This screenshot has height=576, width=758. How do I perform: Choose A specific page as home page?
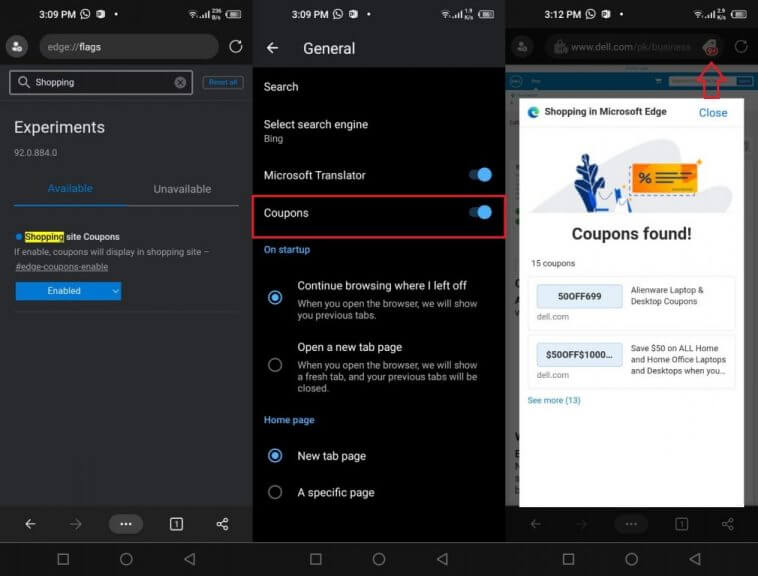275,492
